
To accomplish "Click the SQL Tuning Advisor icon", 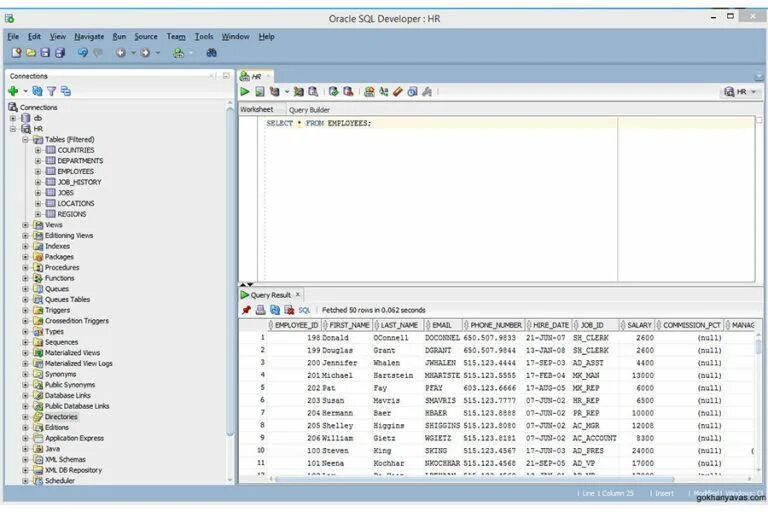I will (x=313, y=91).
